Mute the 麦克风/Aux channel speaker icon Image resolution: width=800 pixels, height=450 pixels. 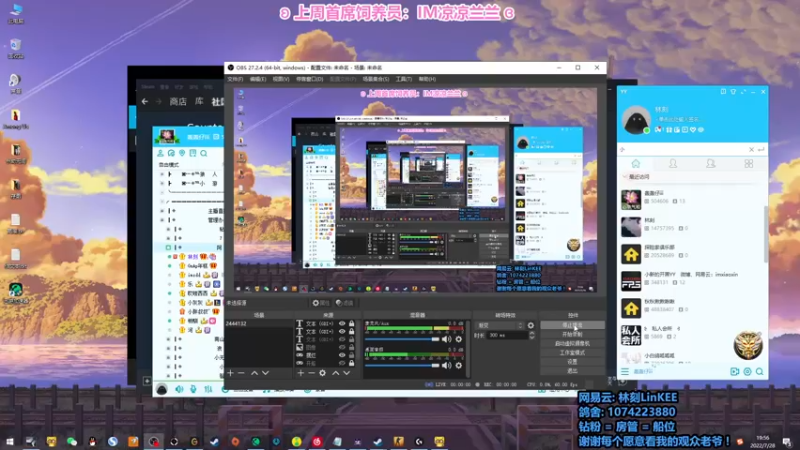coord(447,339)
